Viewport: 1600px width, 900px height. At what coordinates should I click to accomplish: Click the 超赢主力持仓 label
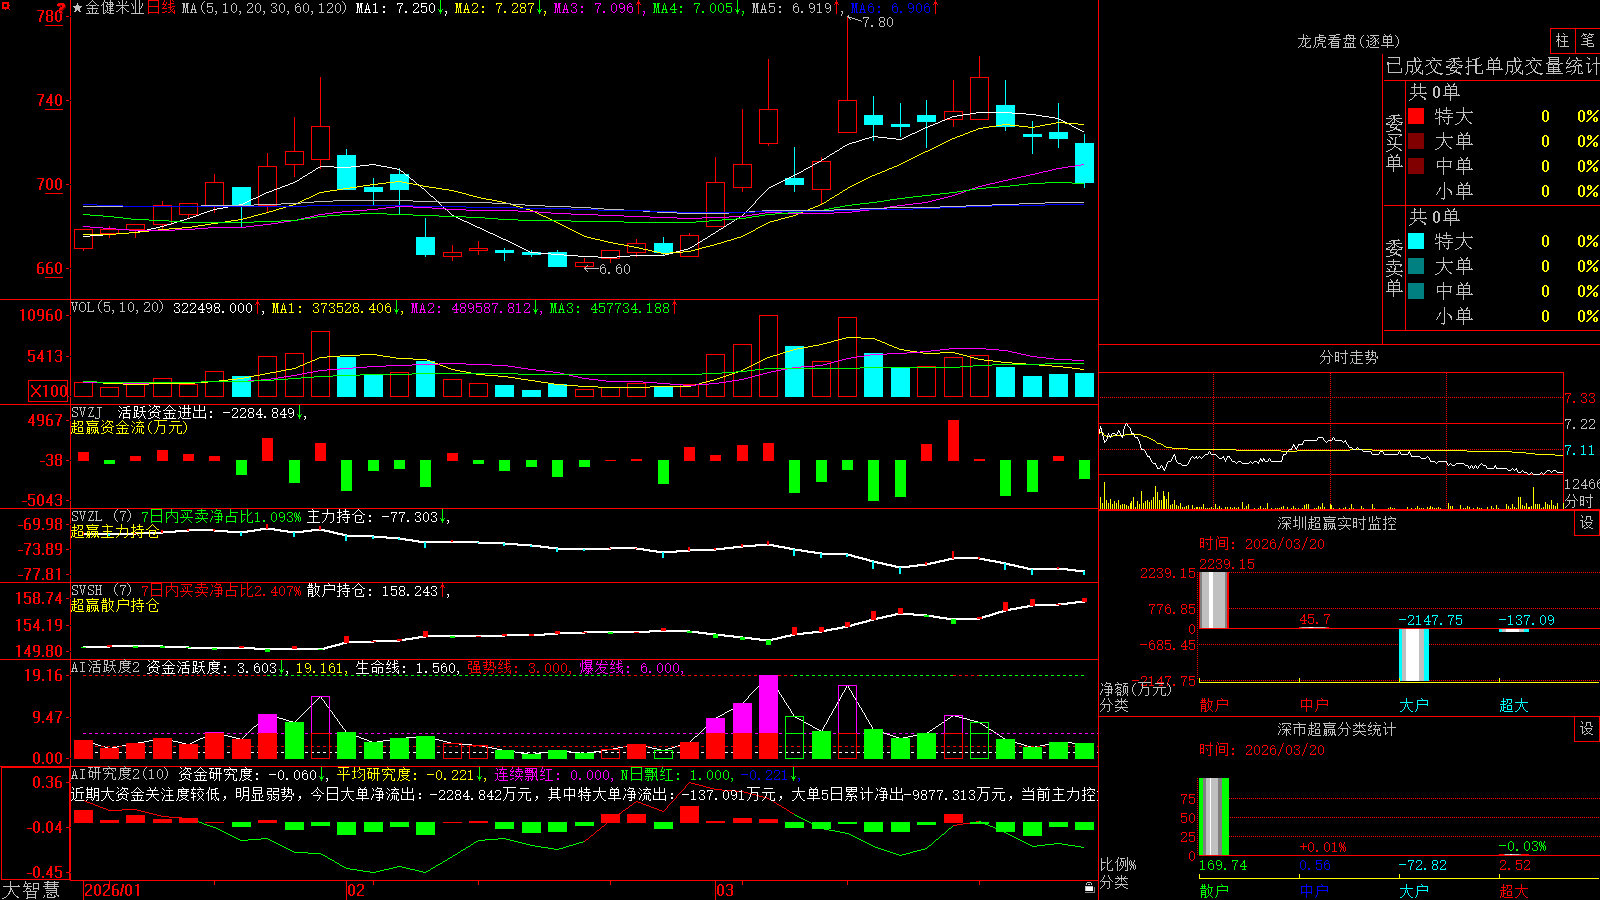coord(115,531)
